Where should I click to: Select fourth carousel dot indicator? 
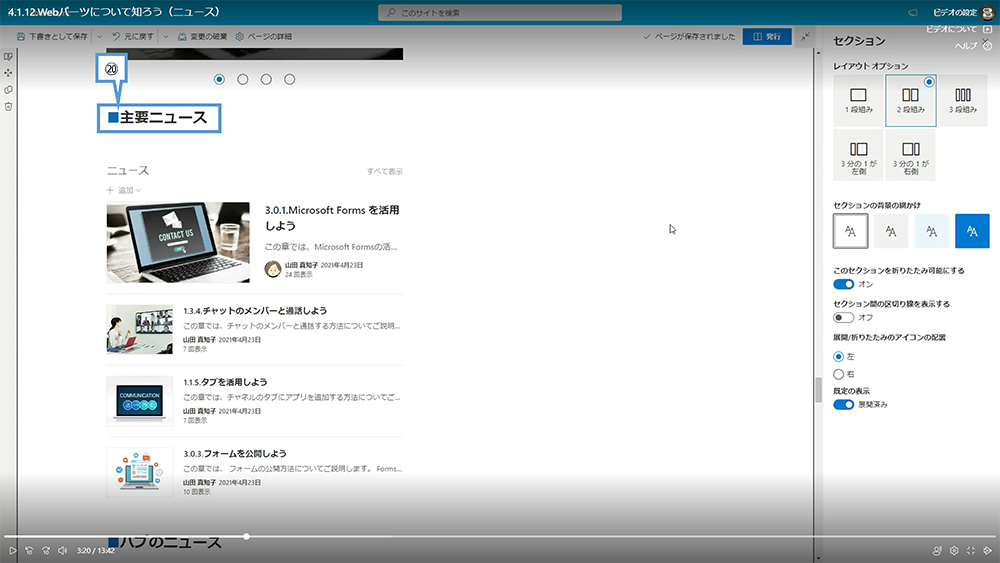[x=290, y=79]
